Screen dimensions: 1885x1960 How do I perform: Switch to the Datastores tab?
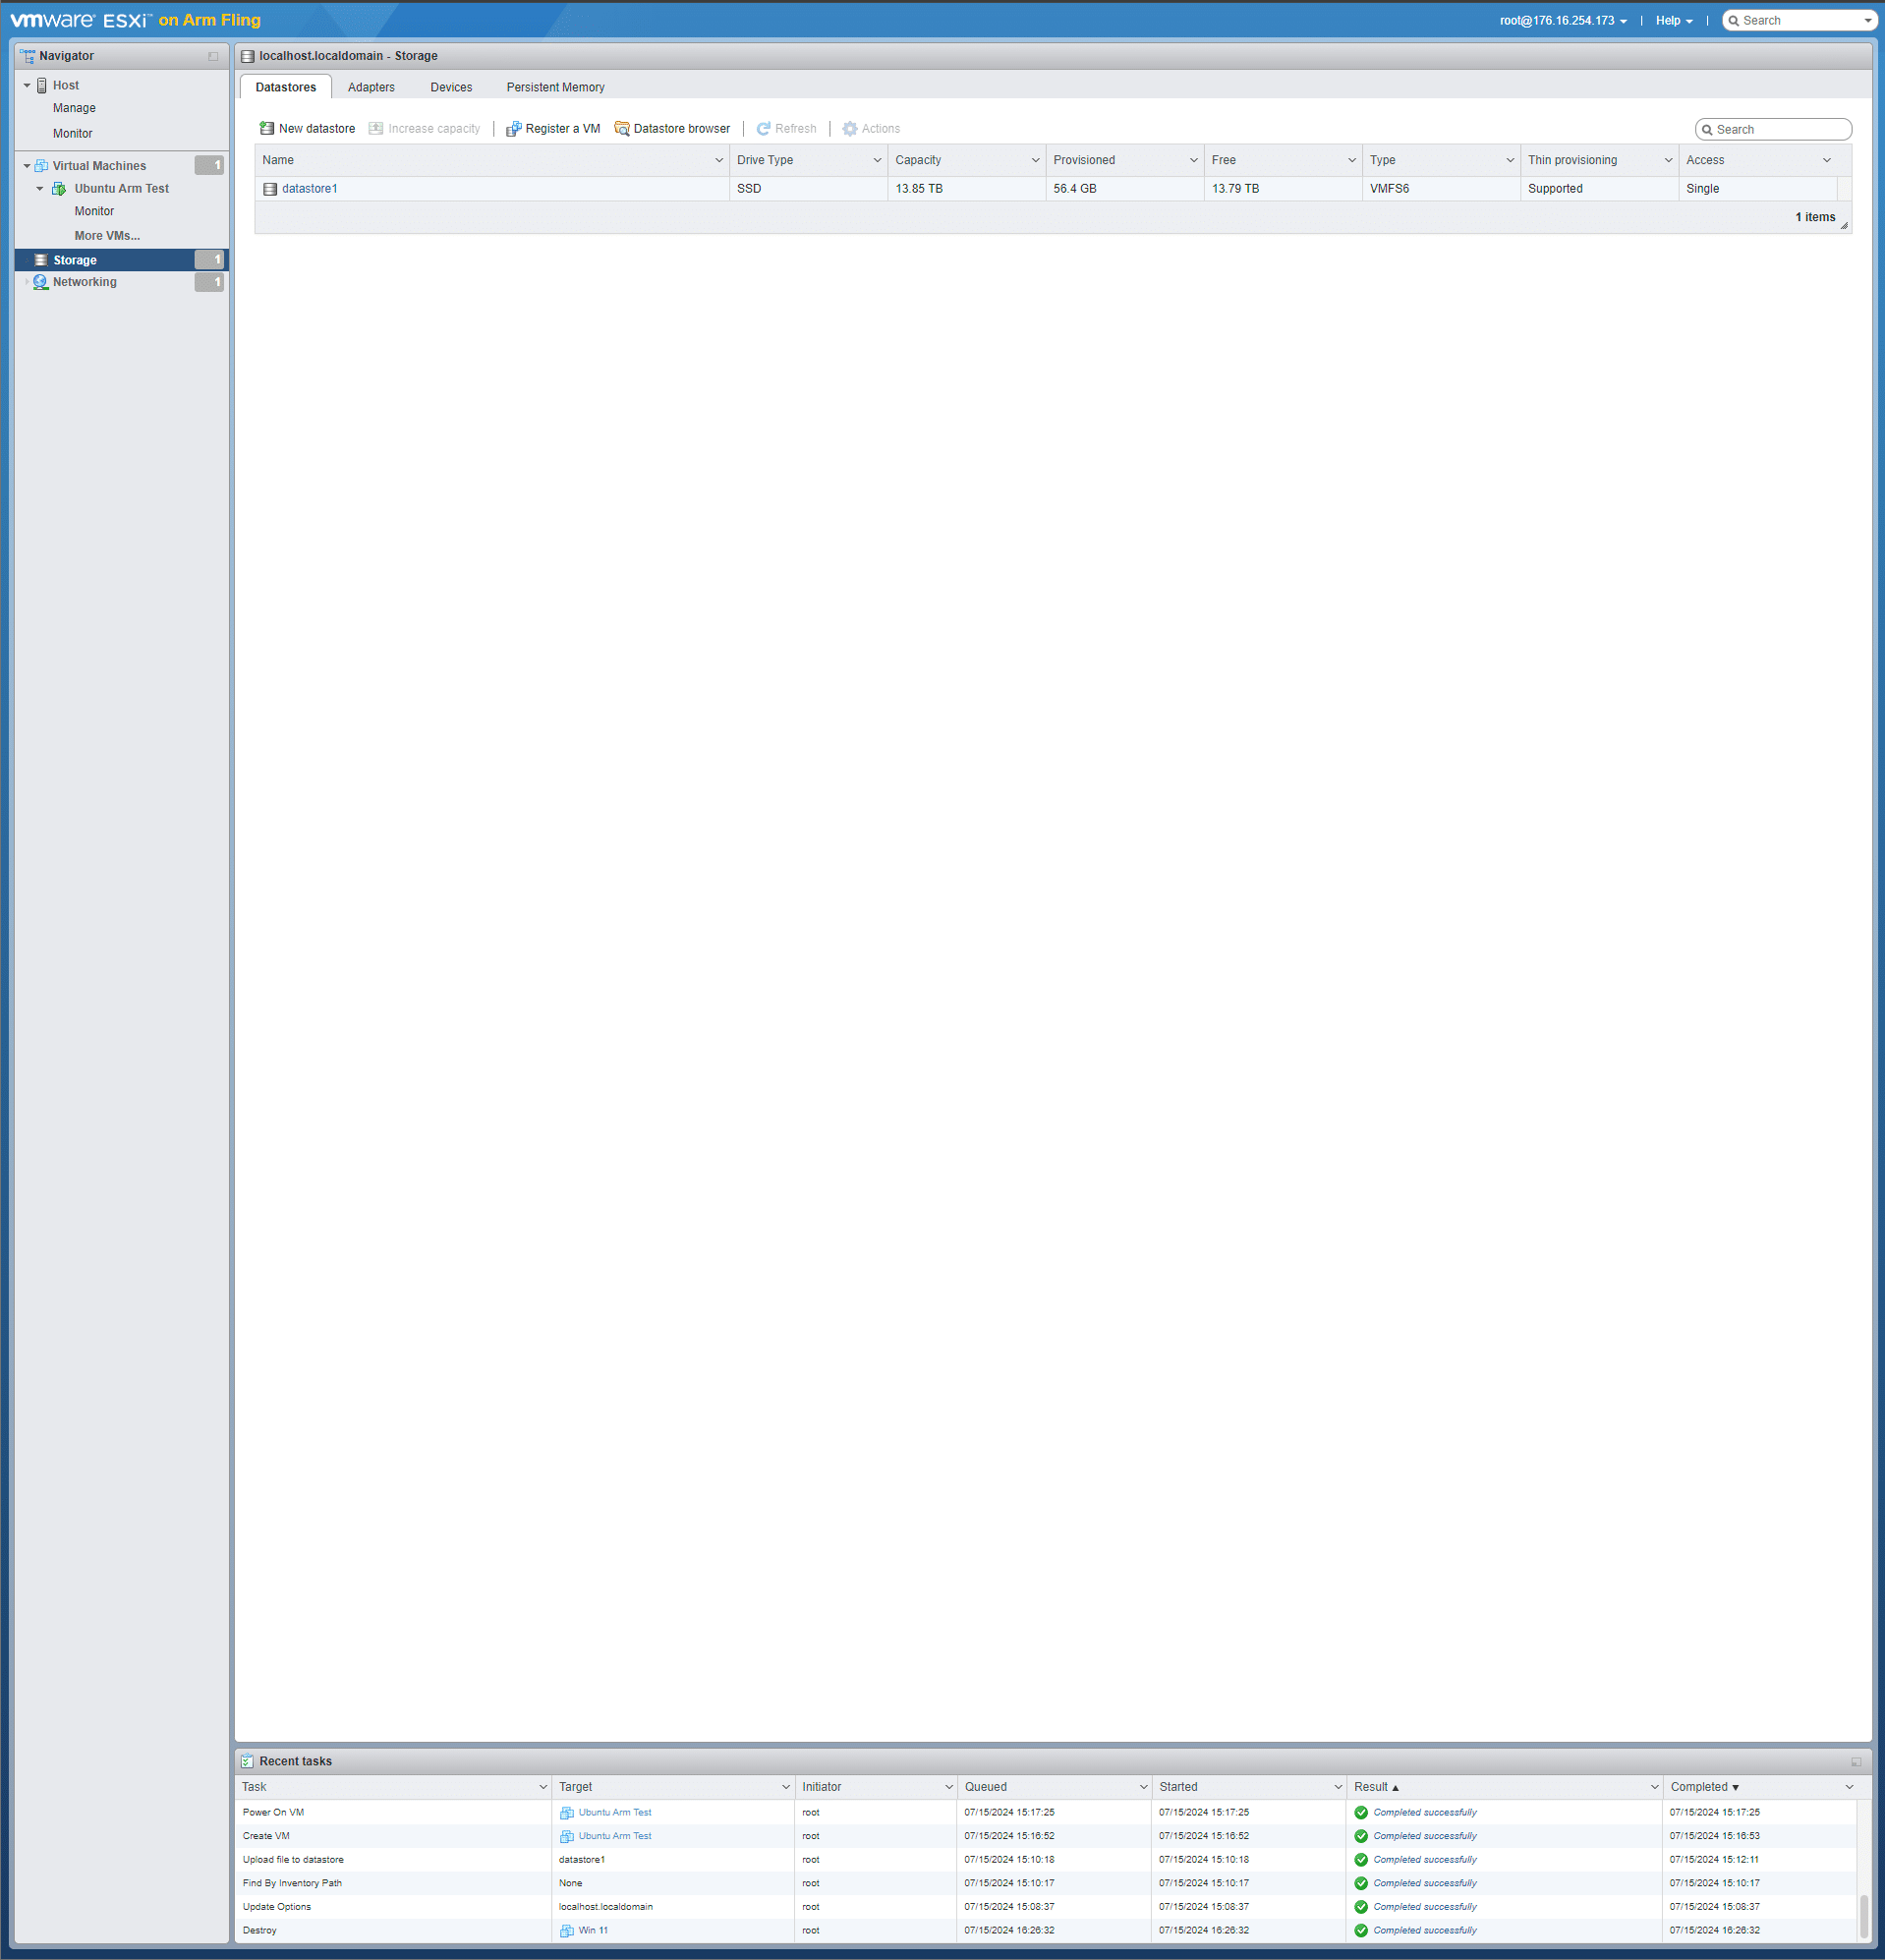(286, 88)
